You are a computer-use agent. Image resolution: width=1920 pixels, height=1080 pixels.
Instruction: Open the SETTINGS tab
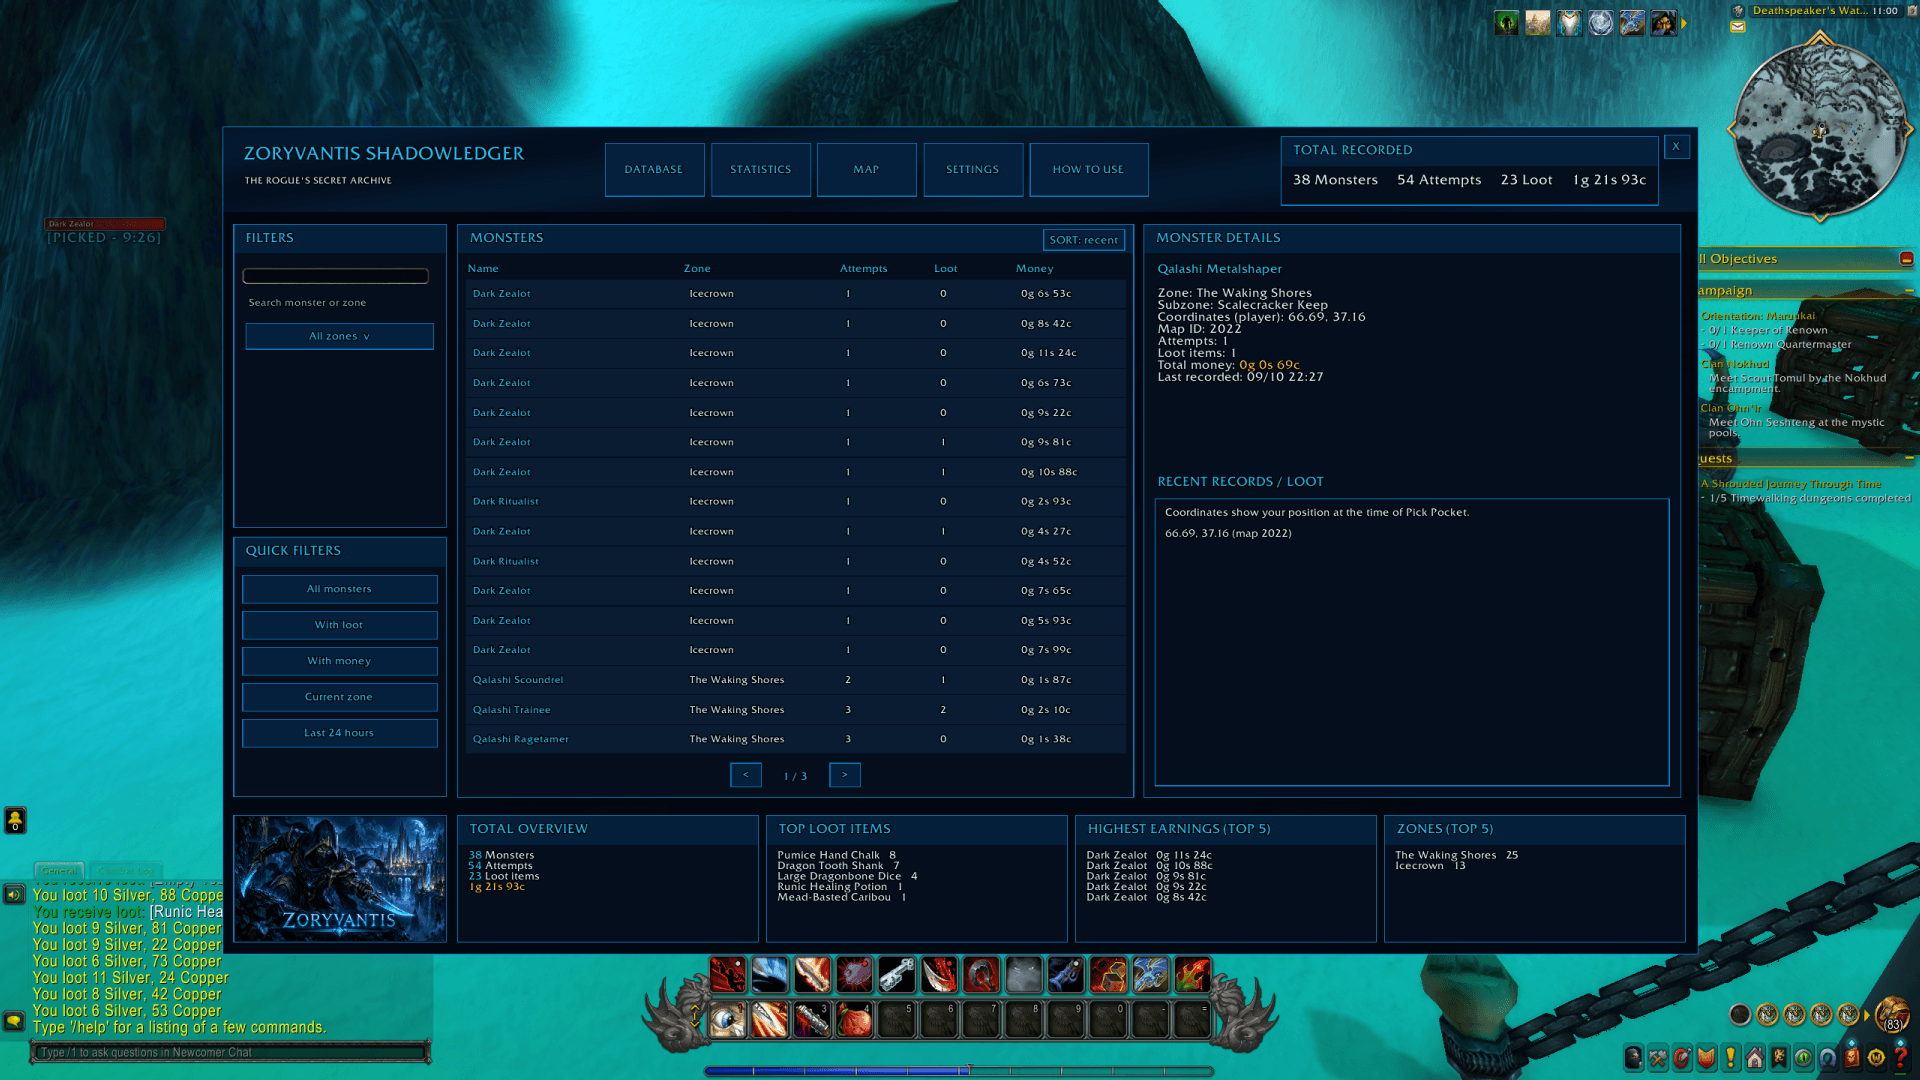point(973,170)
